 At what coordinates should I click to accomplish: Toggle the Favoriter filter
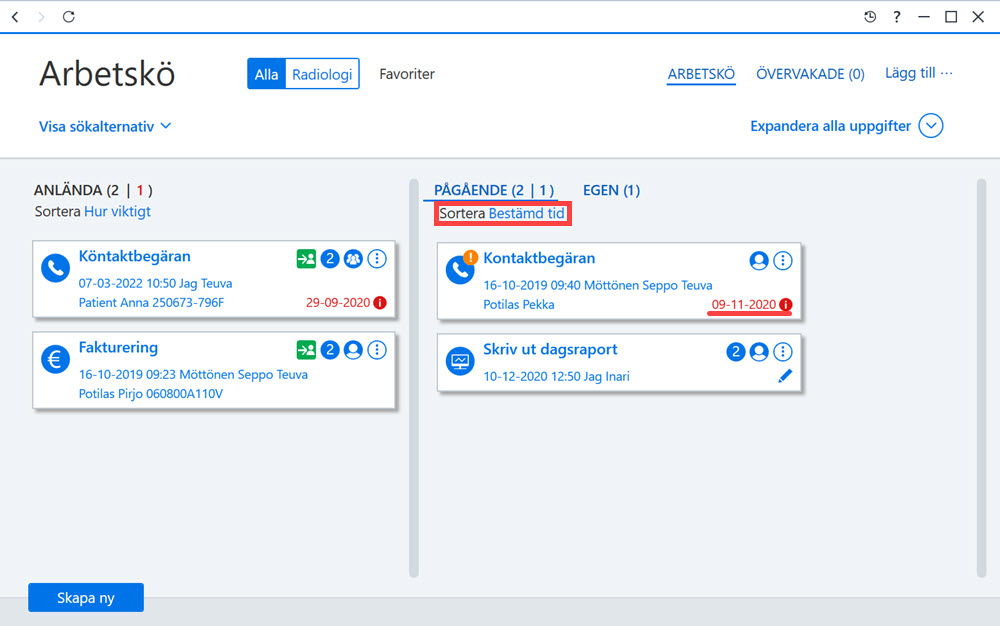(407, 74)
